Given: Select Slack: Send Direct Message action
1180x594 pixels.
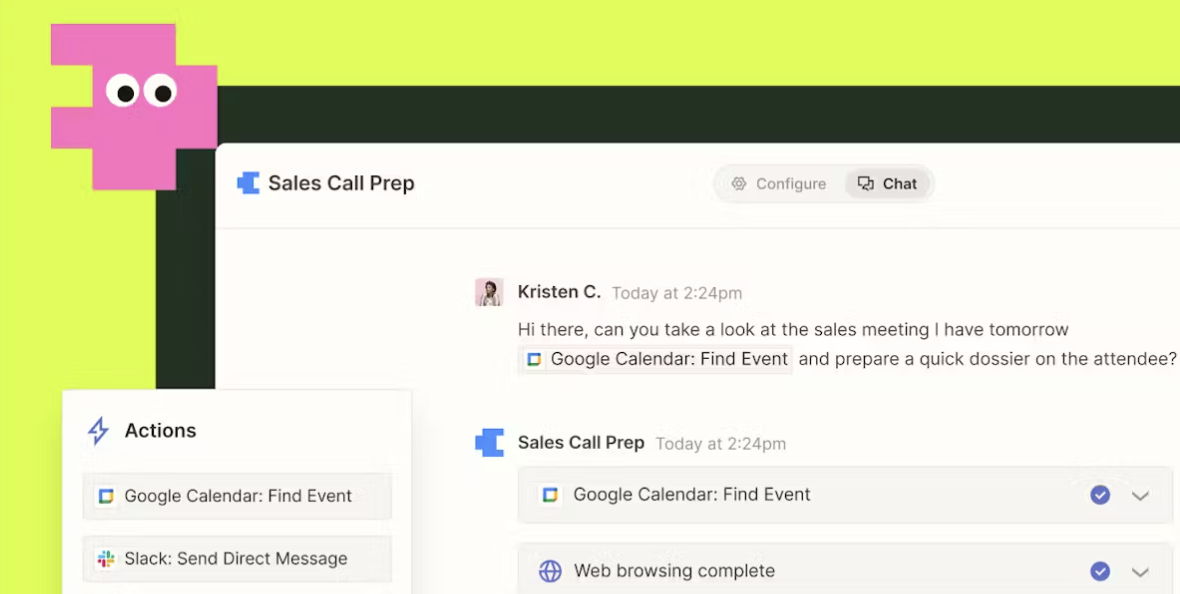Looking at the screenshot, I should click(x=237, y=559).
